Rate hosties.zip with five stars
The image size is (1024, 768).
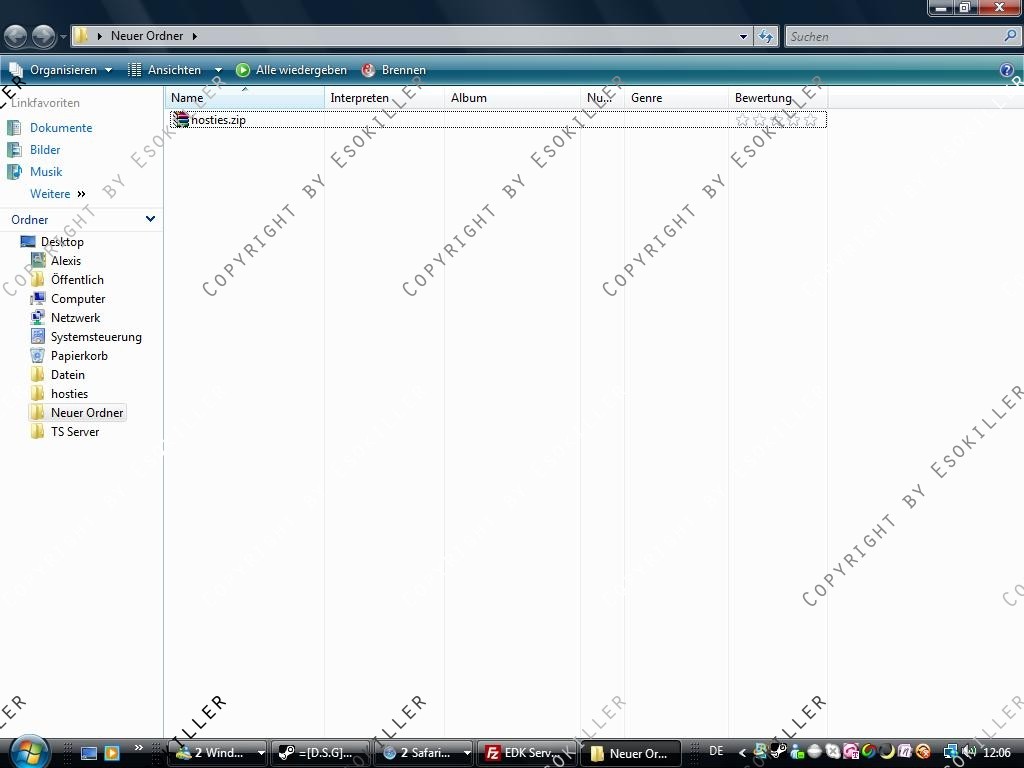click(810, 120)
